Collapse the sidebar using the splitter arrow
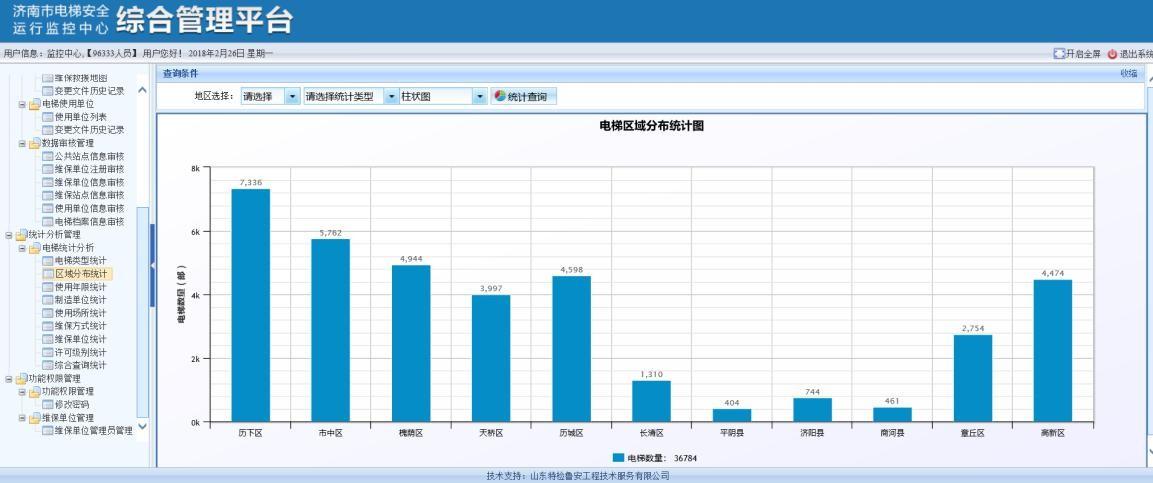1153x483 pixels. pyautogui.click(x=153, y=265)
